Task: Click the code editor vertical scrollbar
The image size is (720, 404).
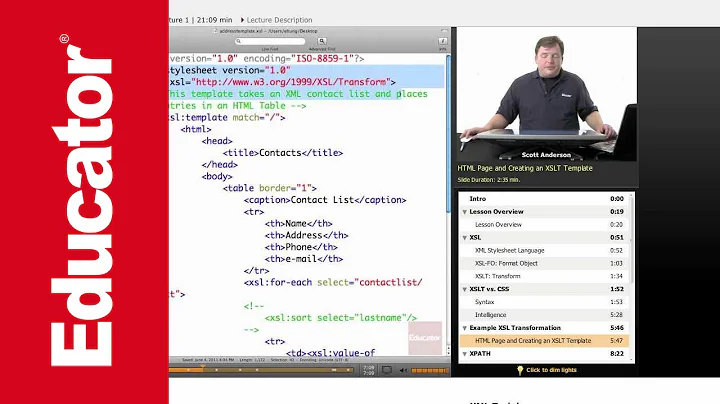Action: [x=448, y=133]
